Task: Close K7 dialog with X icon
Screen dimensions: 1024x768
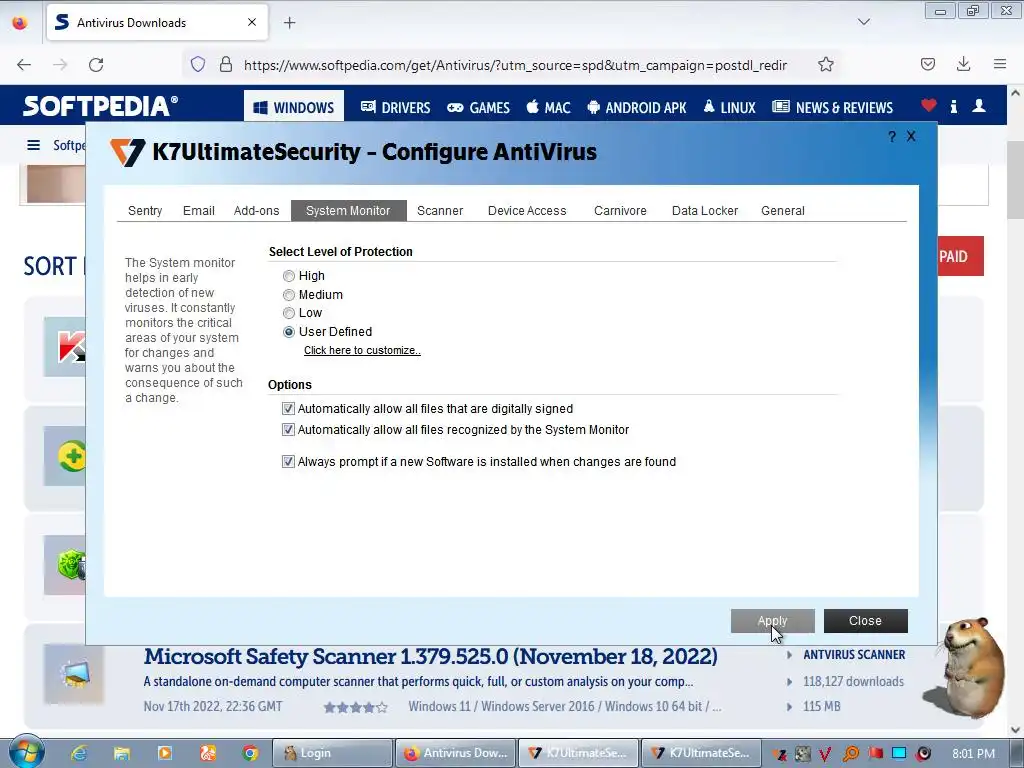Action: (911, 136)
